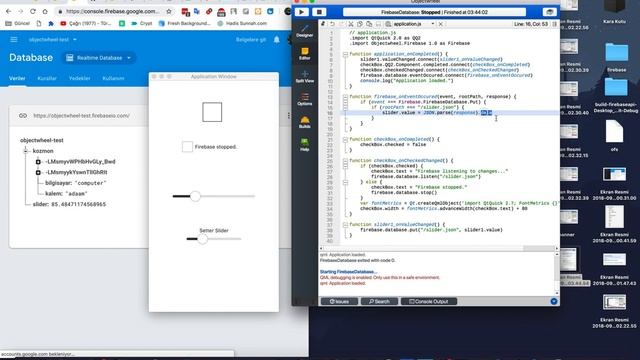Bookmark this page with the star icon
640x360 pixels.
tap(169, 11)
